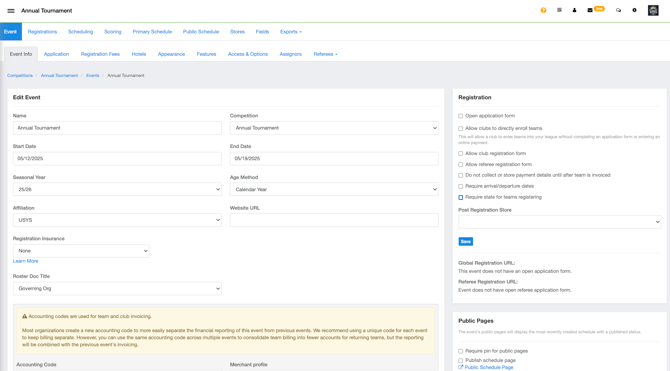Click the Learn More link
Viewport: 670px width, 371px height.
(26, 261)
